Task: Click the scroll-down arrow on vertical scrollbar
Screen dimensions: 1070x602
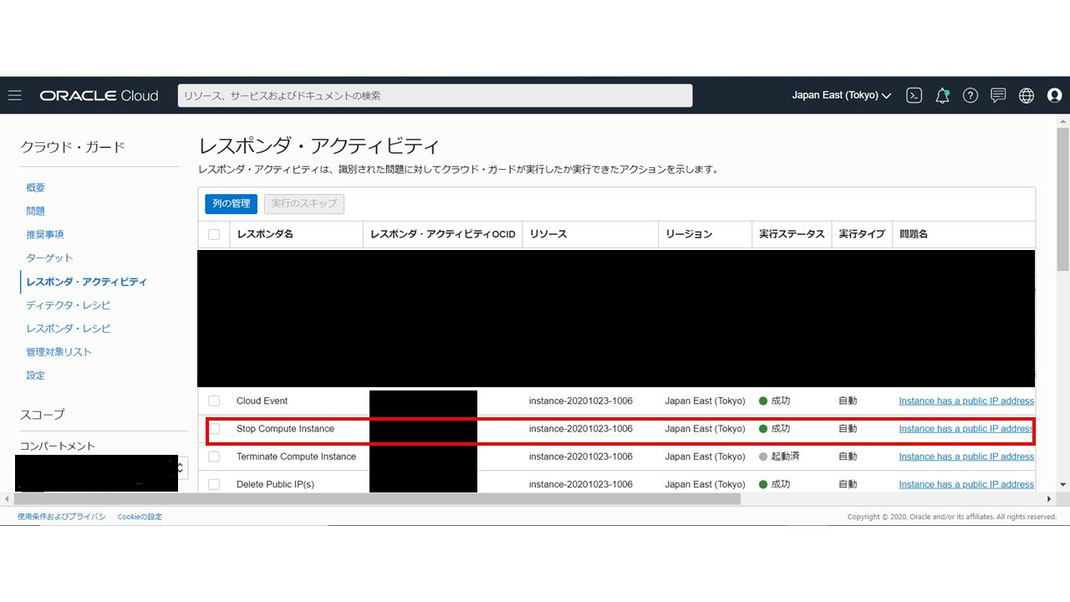Action: 1062,485
